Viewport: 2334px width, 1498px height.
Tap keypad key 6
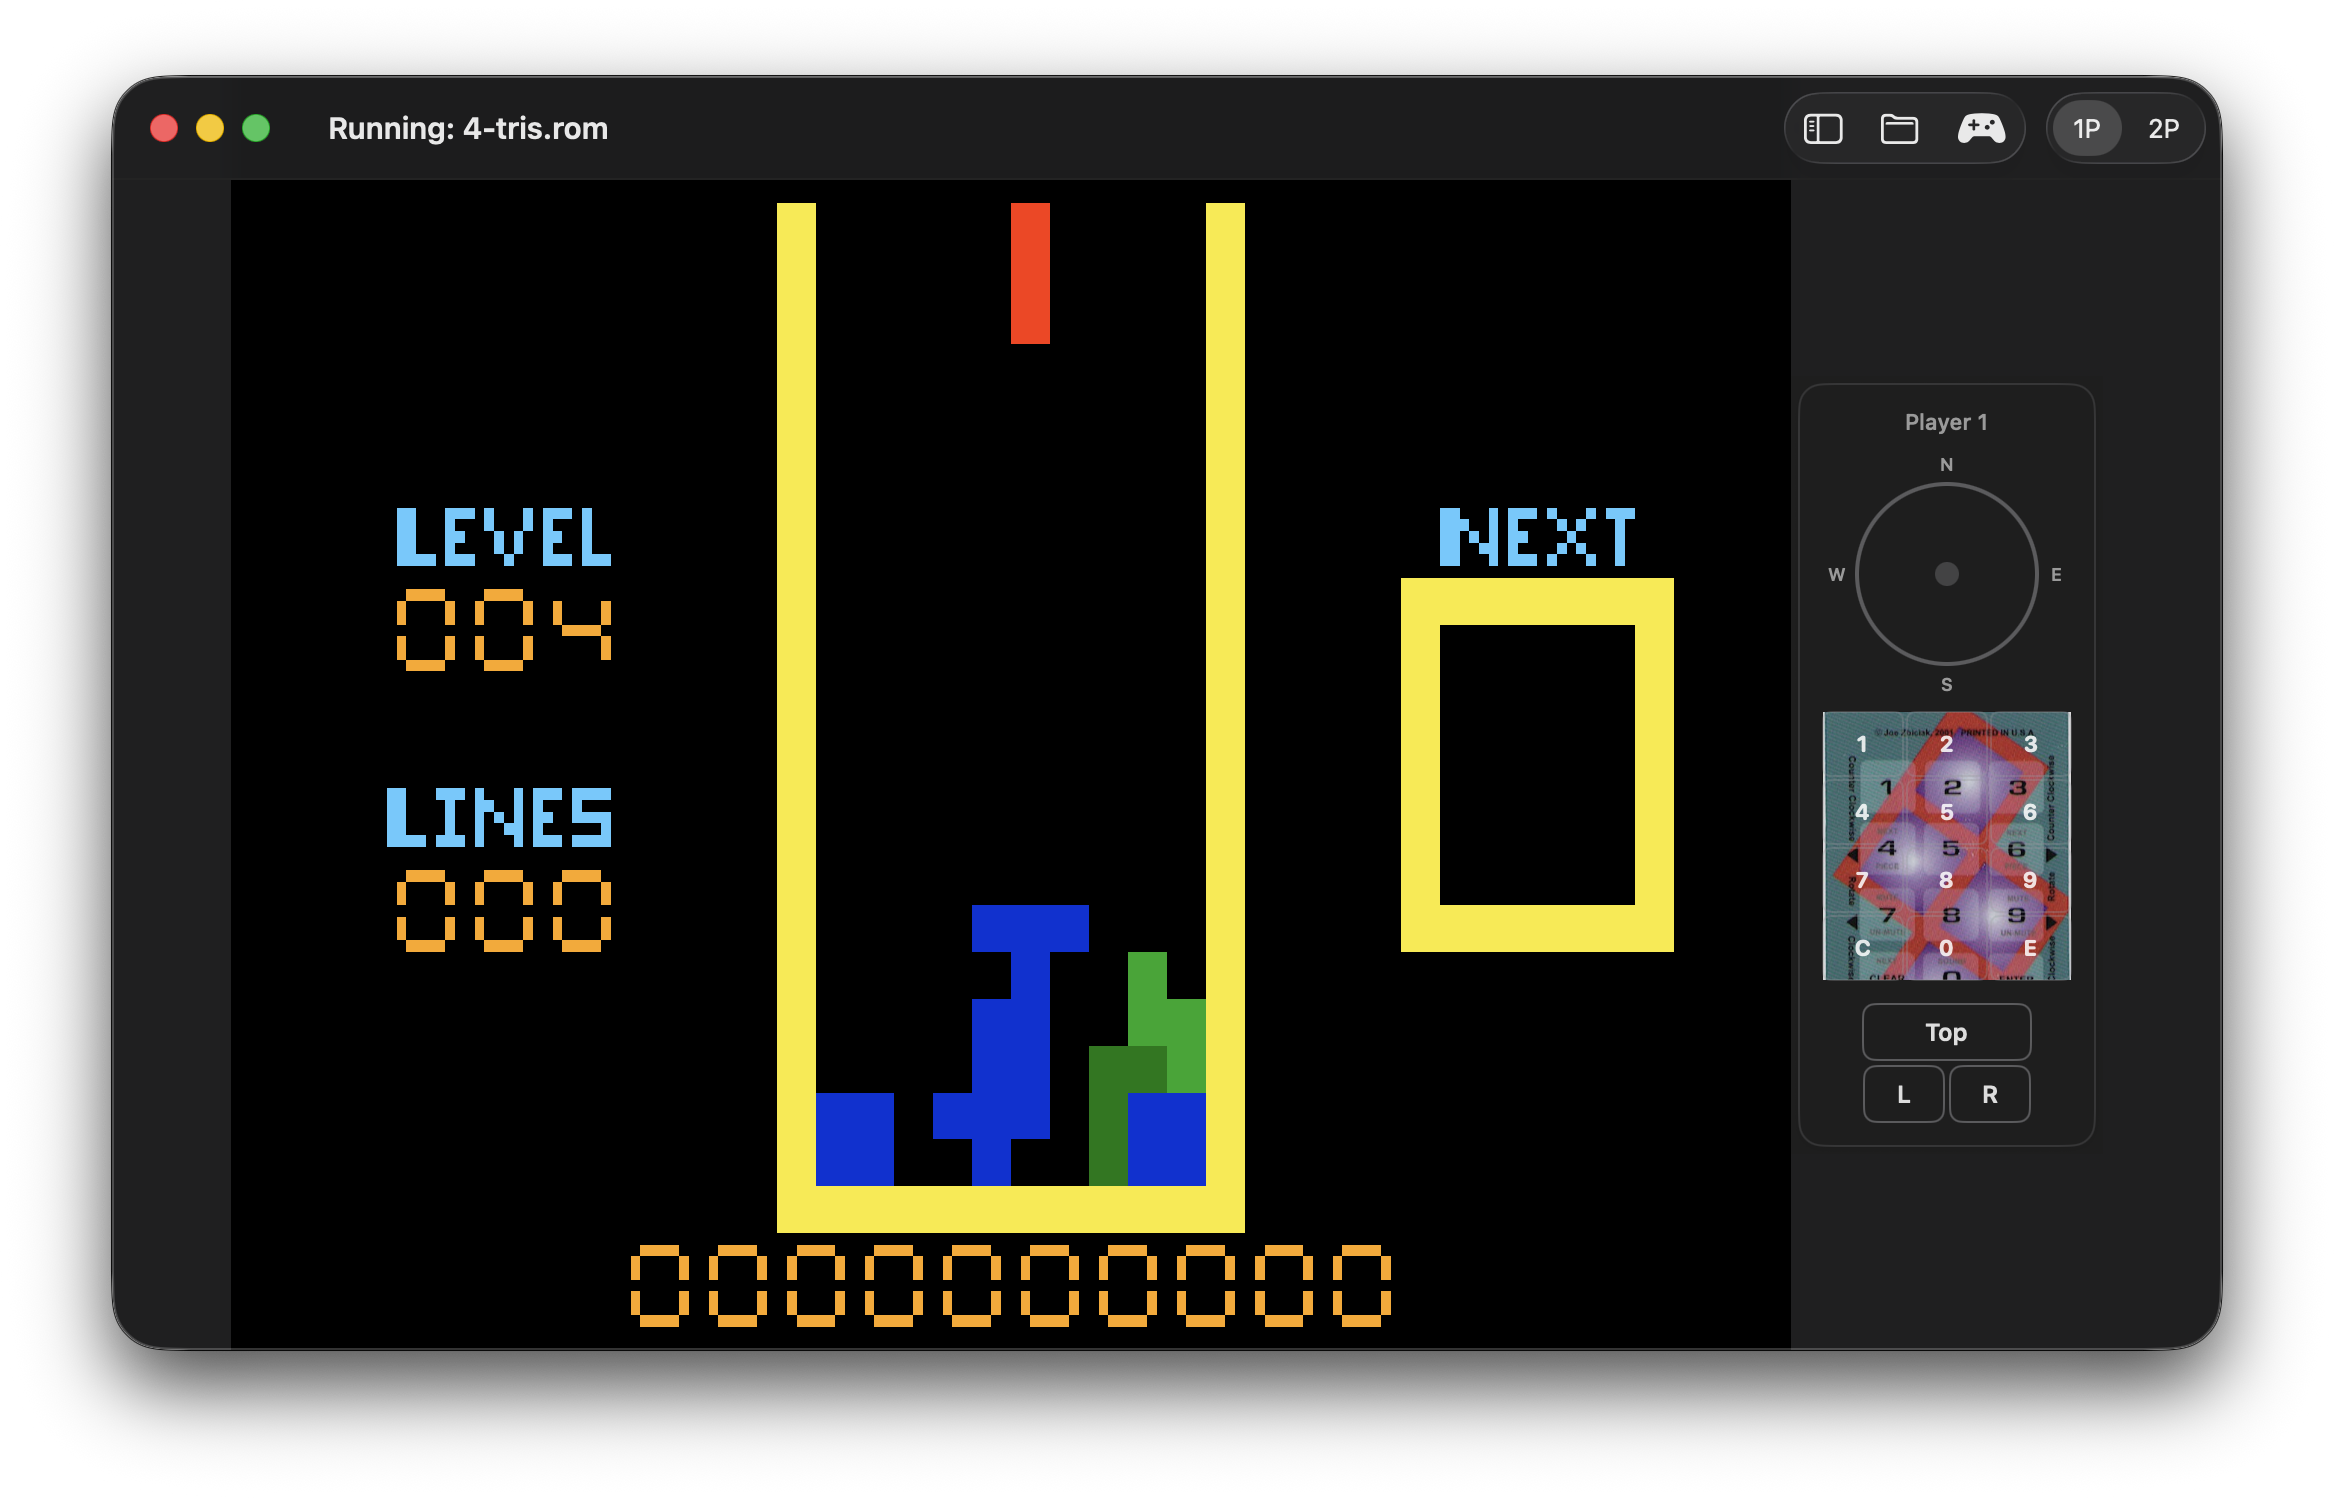point(2030,812)
